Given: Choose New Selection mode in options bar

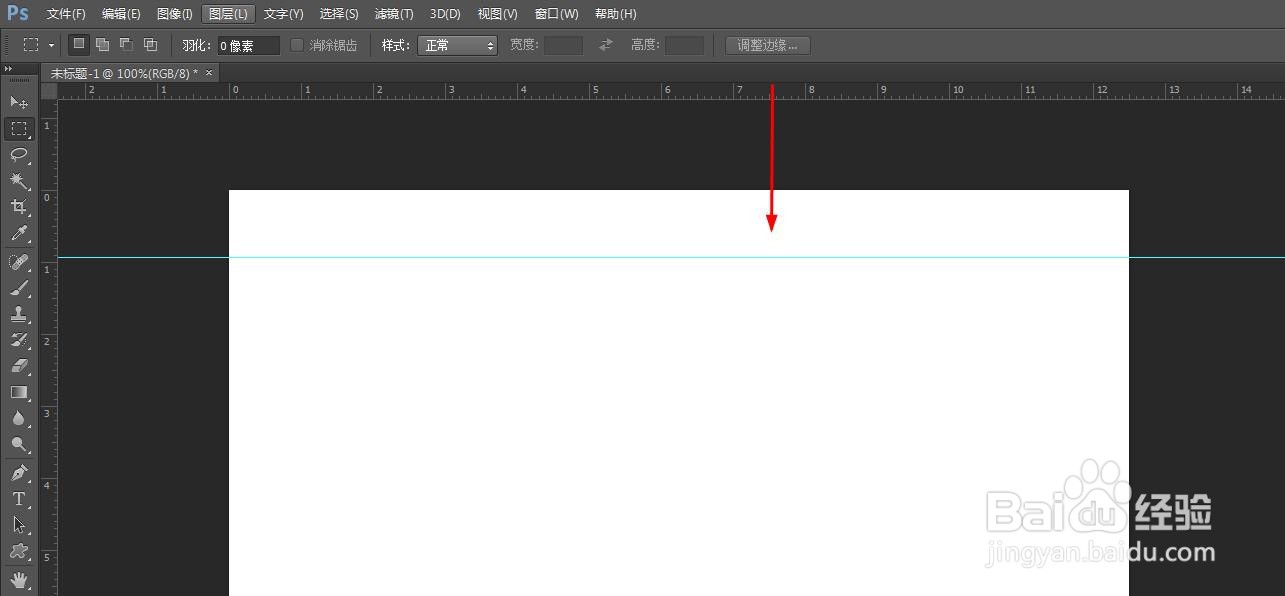Looking at the screenshot, I should click(x=78, y=44).
